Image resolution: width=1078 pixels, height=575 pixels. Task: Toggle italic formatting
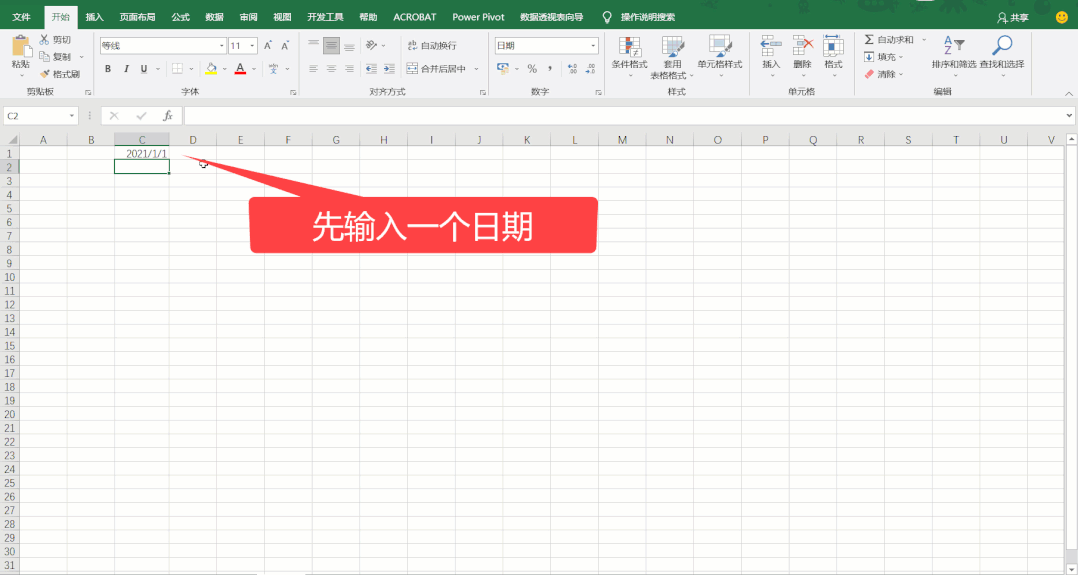pyautogui.click(x=126, y=69)
